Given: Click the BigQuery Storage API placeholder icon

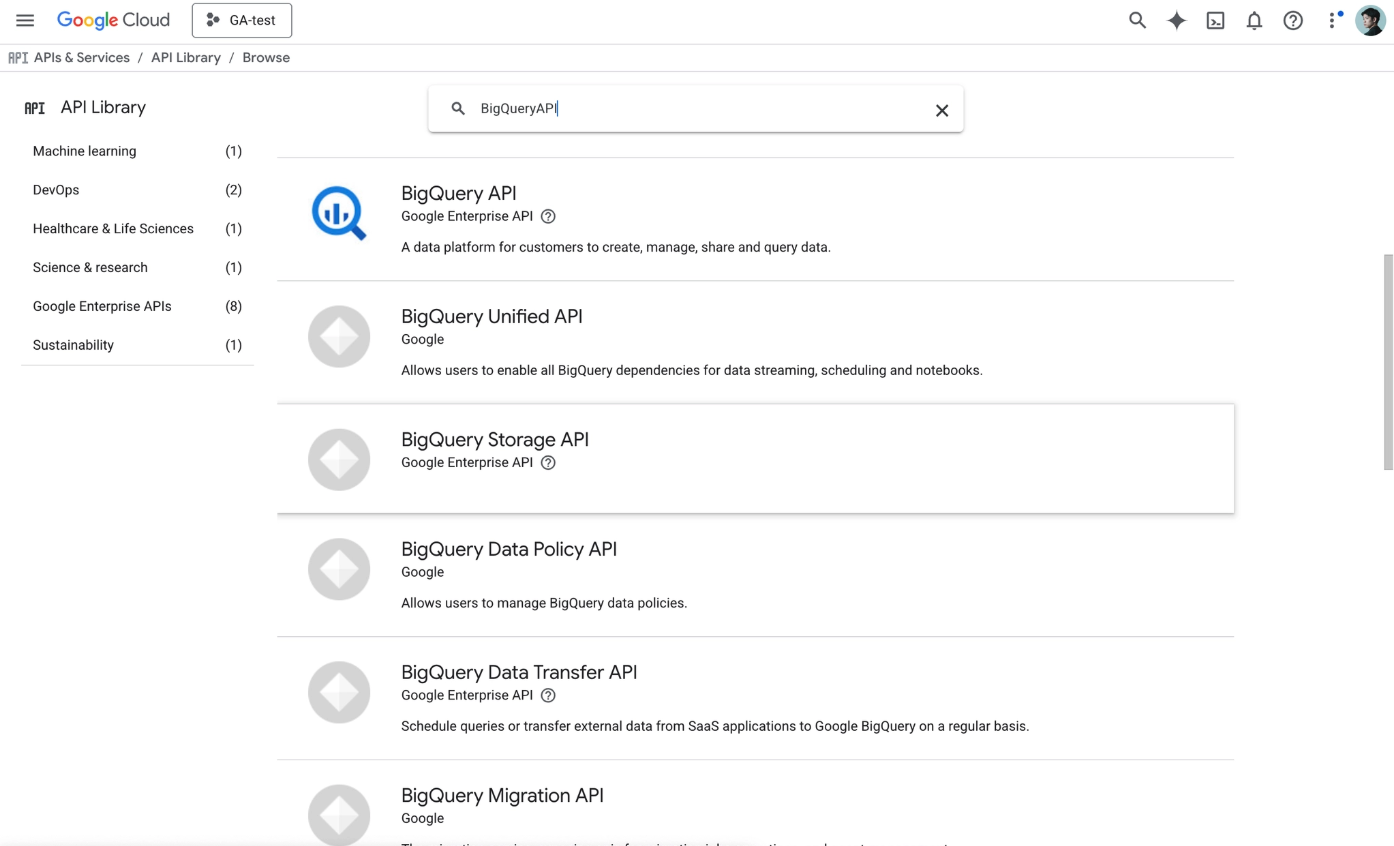Looking at the screenshot, I should coord(339,459).
